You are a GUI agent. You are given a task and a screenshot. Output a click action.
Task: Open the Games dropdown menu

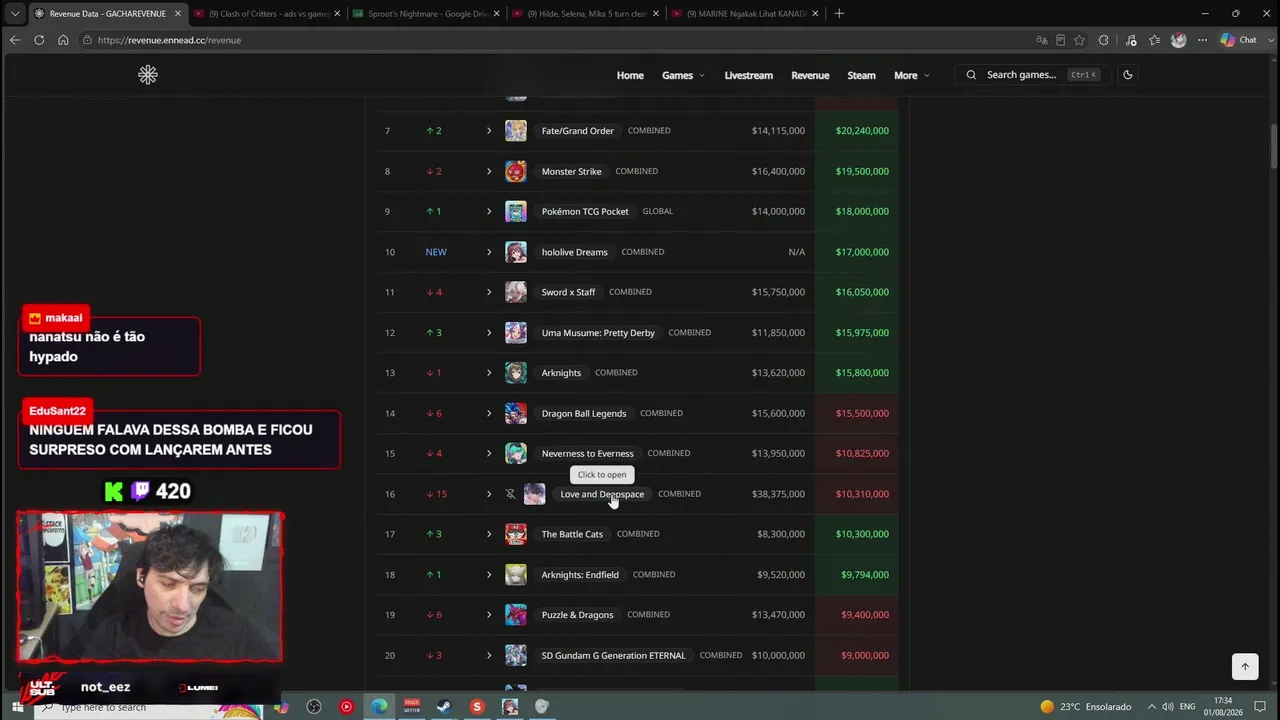coord(683,75)
